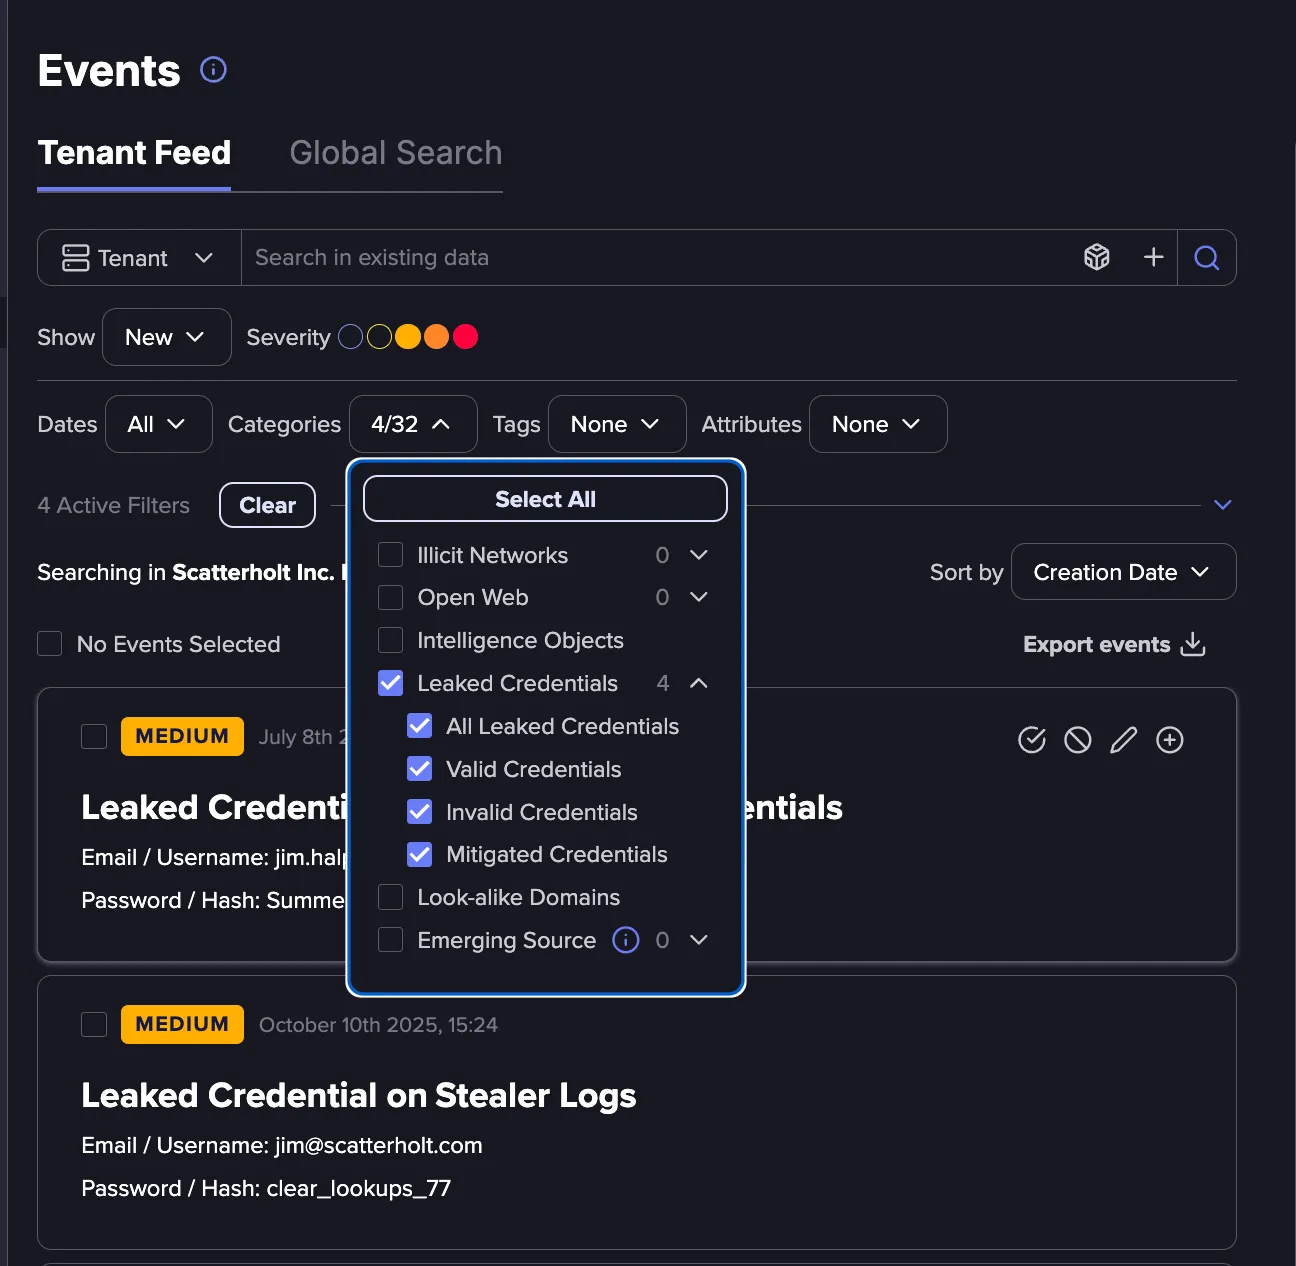
Task: Collapse Leaked Credentials subcategories chevron
Action: click(699, 683)
